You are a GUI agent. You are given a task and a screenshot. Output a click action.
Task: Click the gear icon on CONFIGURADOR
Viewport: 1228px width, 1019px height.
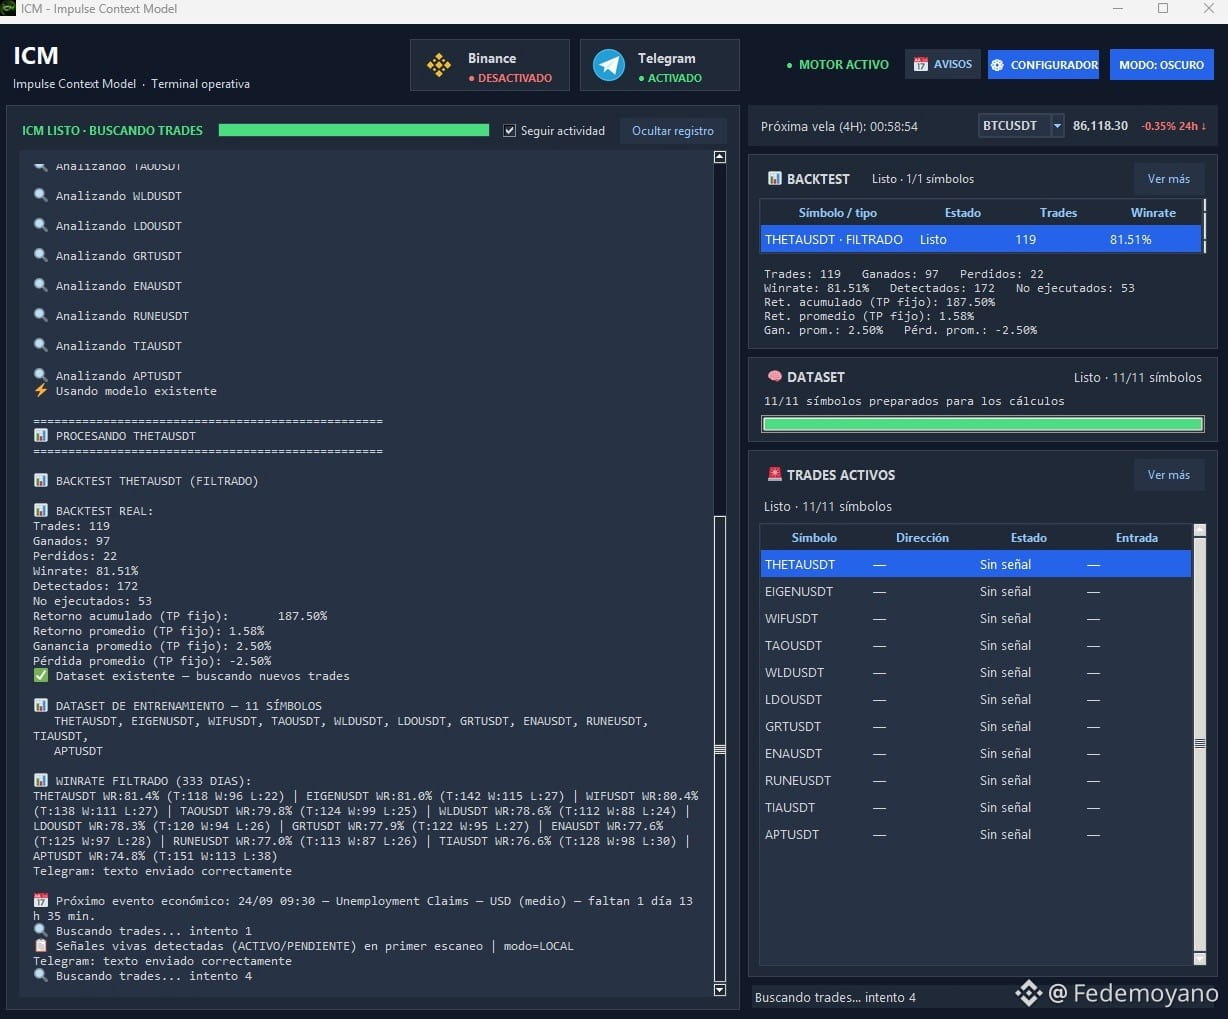point(997,65)
